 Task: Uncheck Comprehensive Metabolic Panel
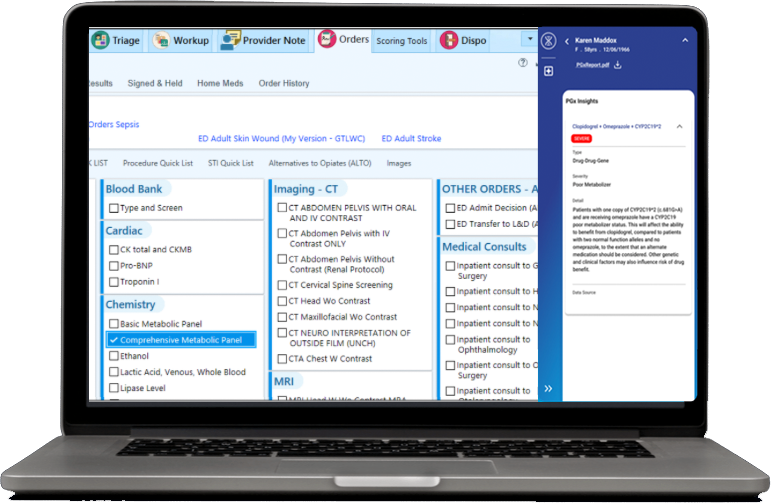114,340
